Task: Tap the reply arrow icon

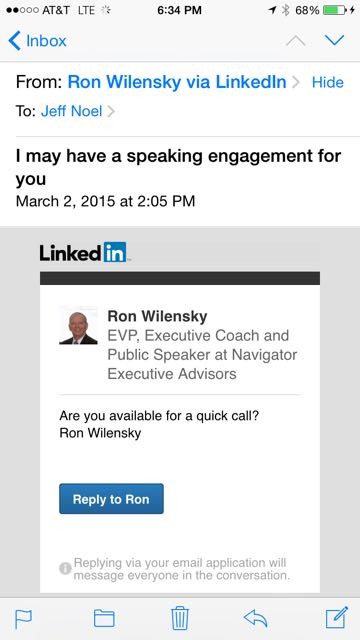Action: (256, 618)
